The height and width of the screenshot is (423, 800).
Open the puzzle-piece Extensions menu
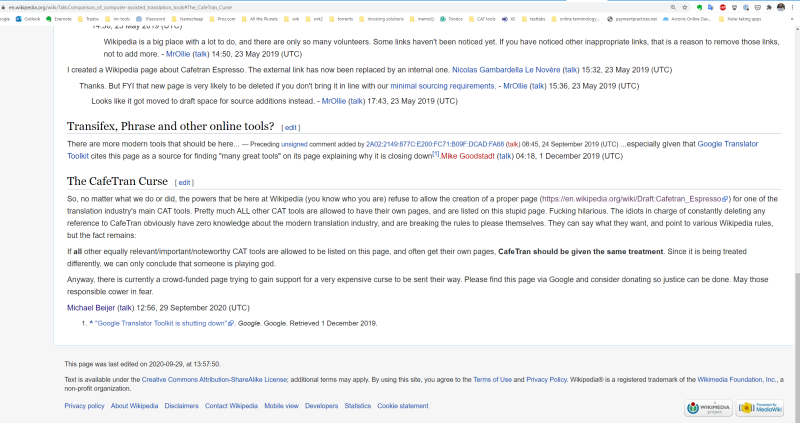[x=769, y=7]
